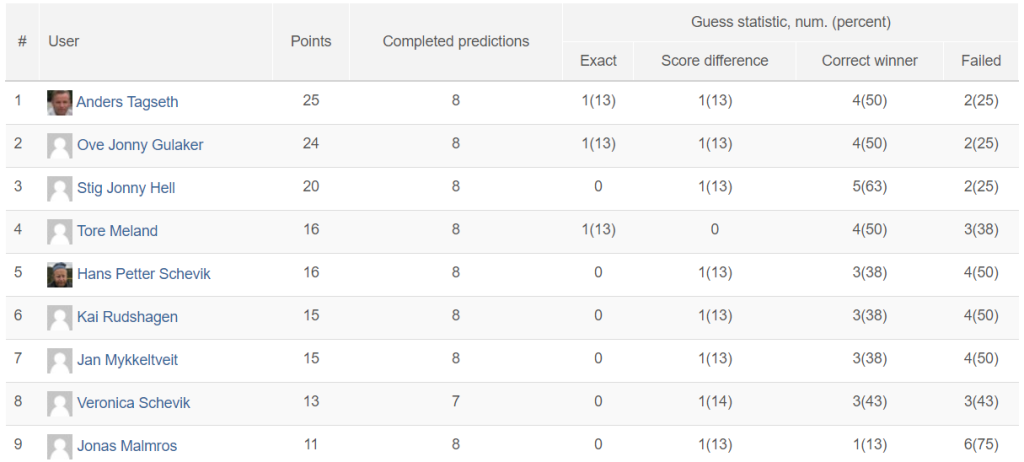Screen dimensions: 1024x462
Task: Click Anders Tagseth's profile photo
Action: (59, 103)
